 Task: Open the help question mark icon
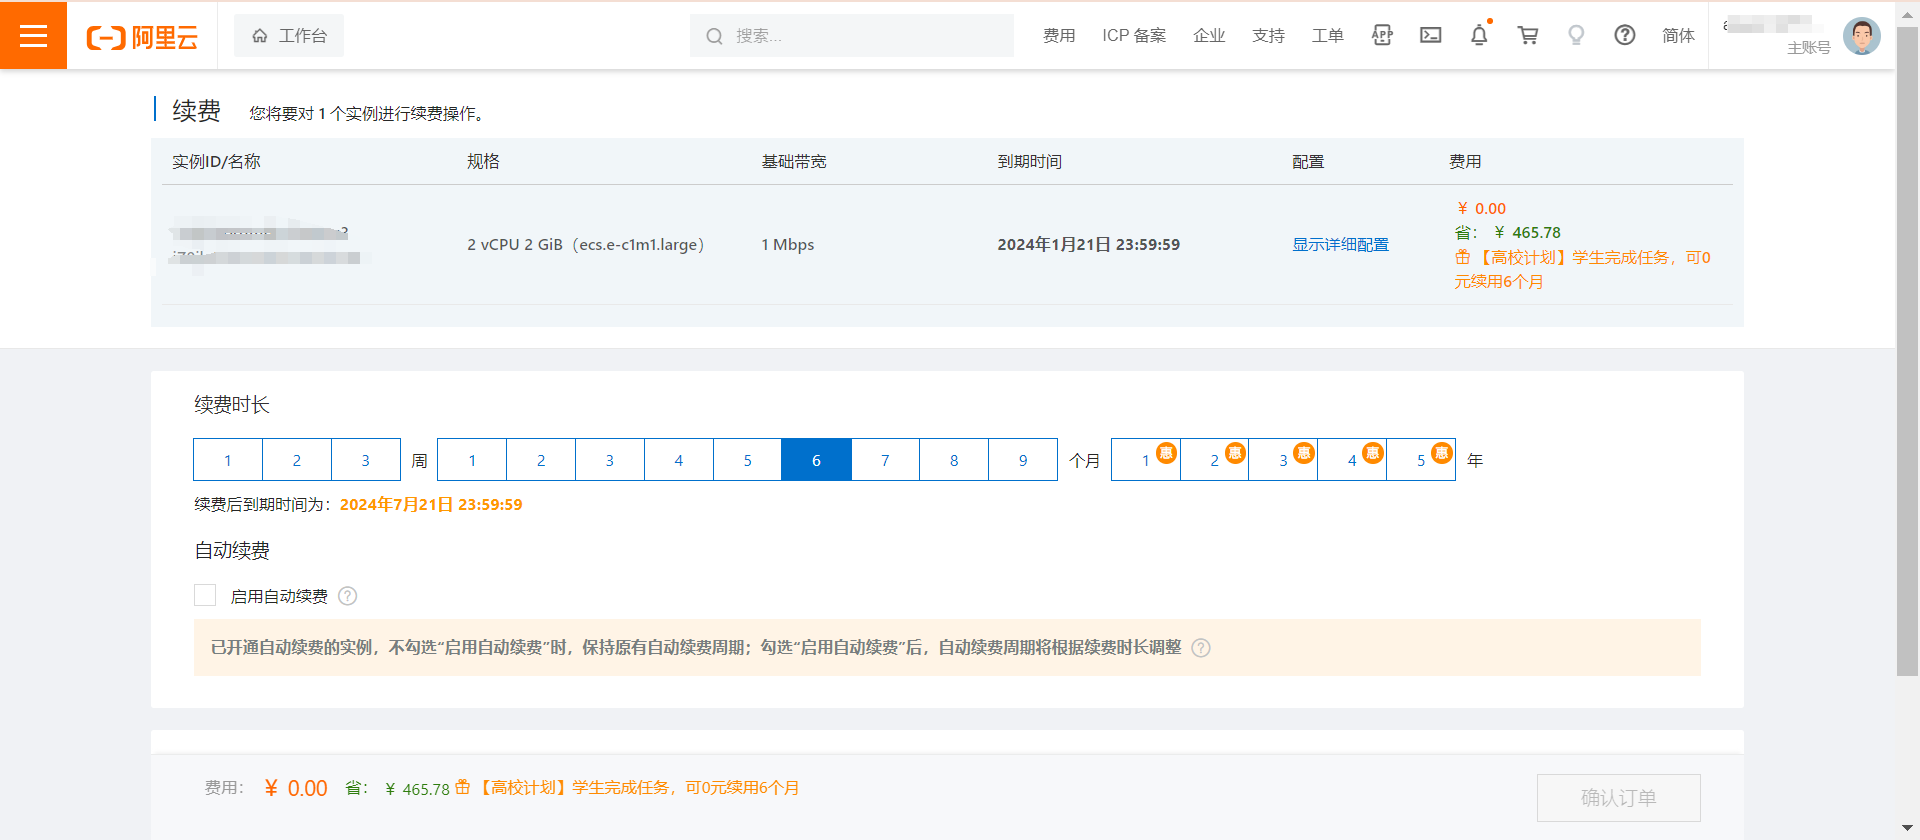click(x=1625, y=35)
